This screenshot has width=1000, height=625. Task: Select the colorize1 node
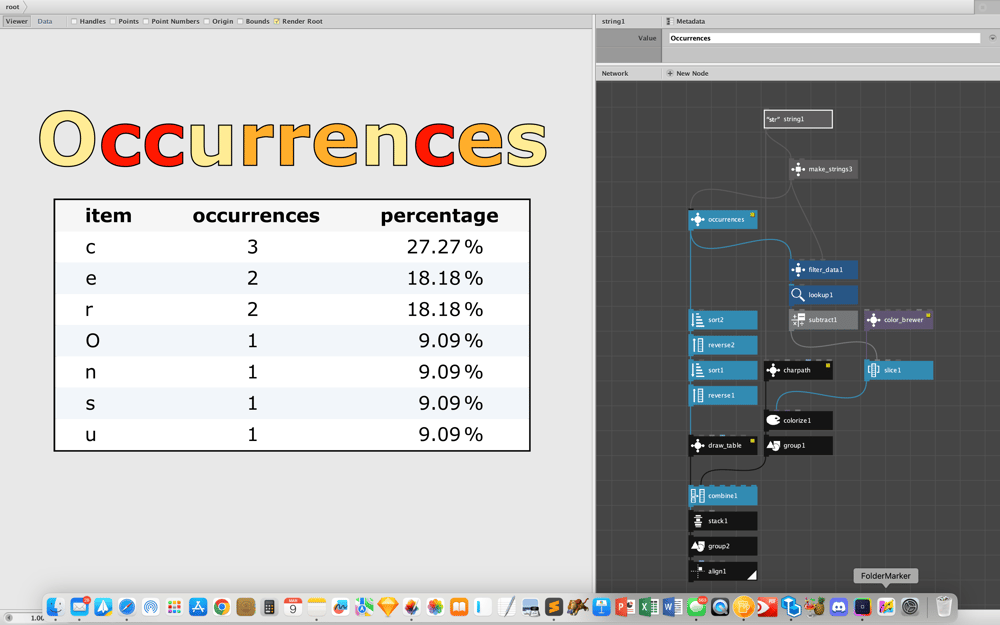pos(798,420)
